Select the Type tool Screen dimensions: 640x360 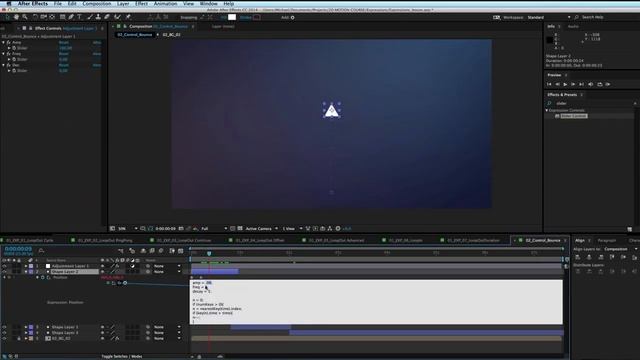pyautogui.click(x=79, y=17)
